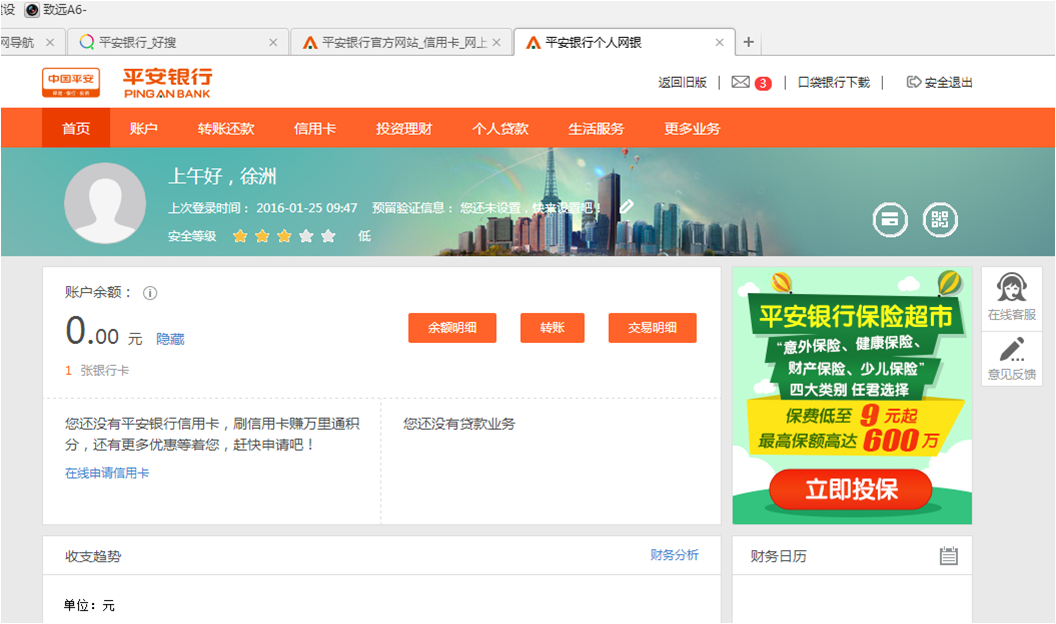
Task: Click the 转账 button
Action: click(x=552, y=328)
